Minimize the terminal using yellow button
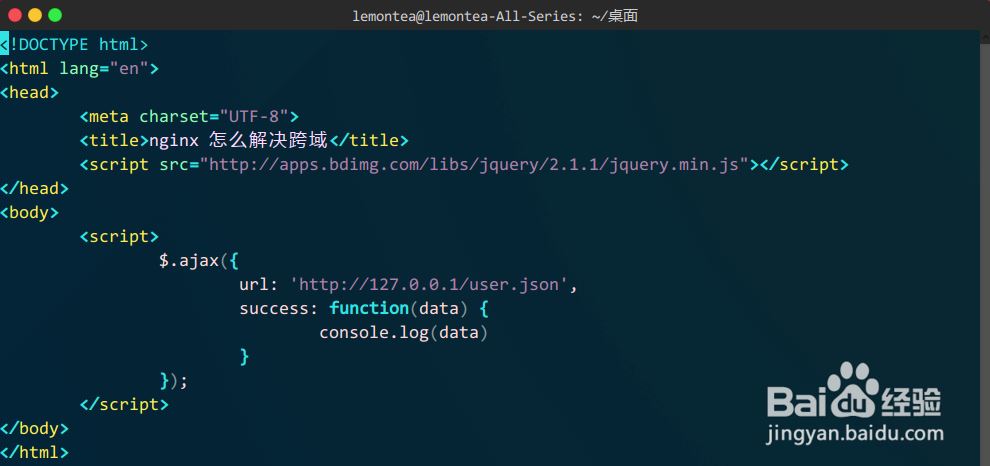 [x=35, y=15]
